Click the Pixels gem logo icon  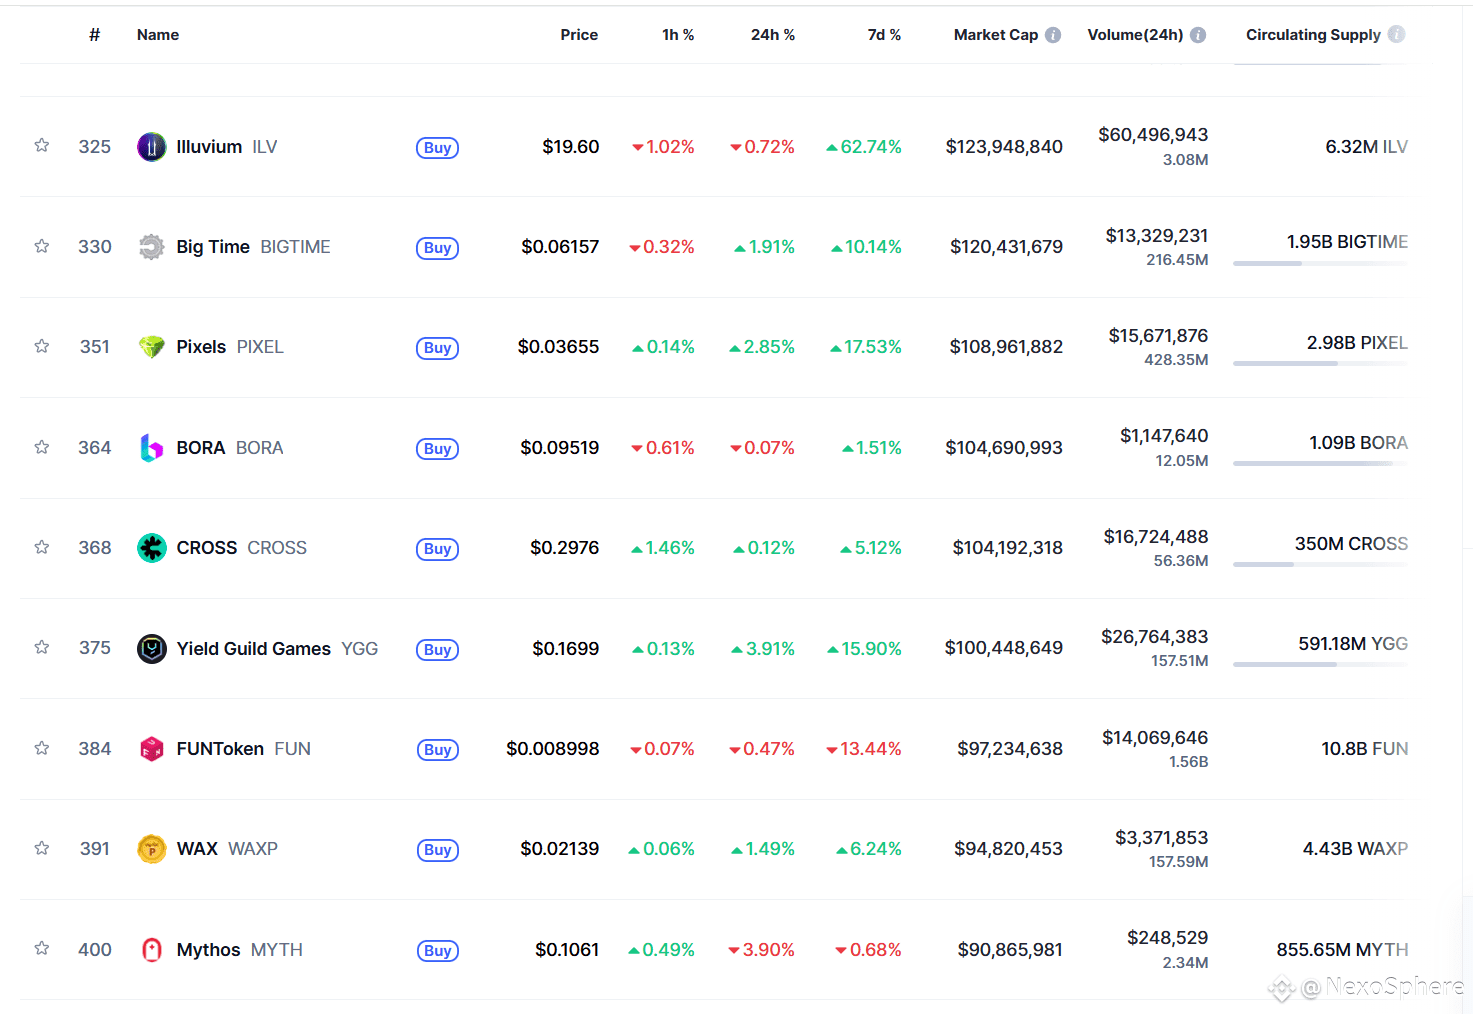pos(151,347)
